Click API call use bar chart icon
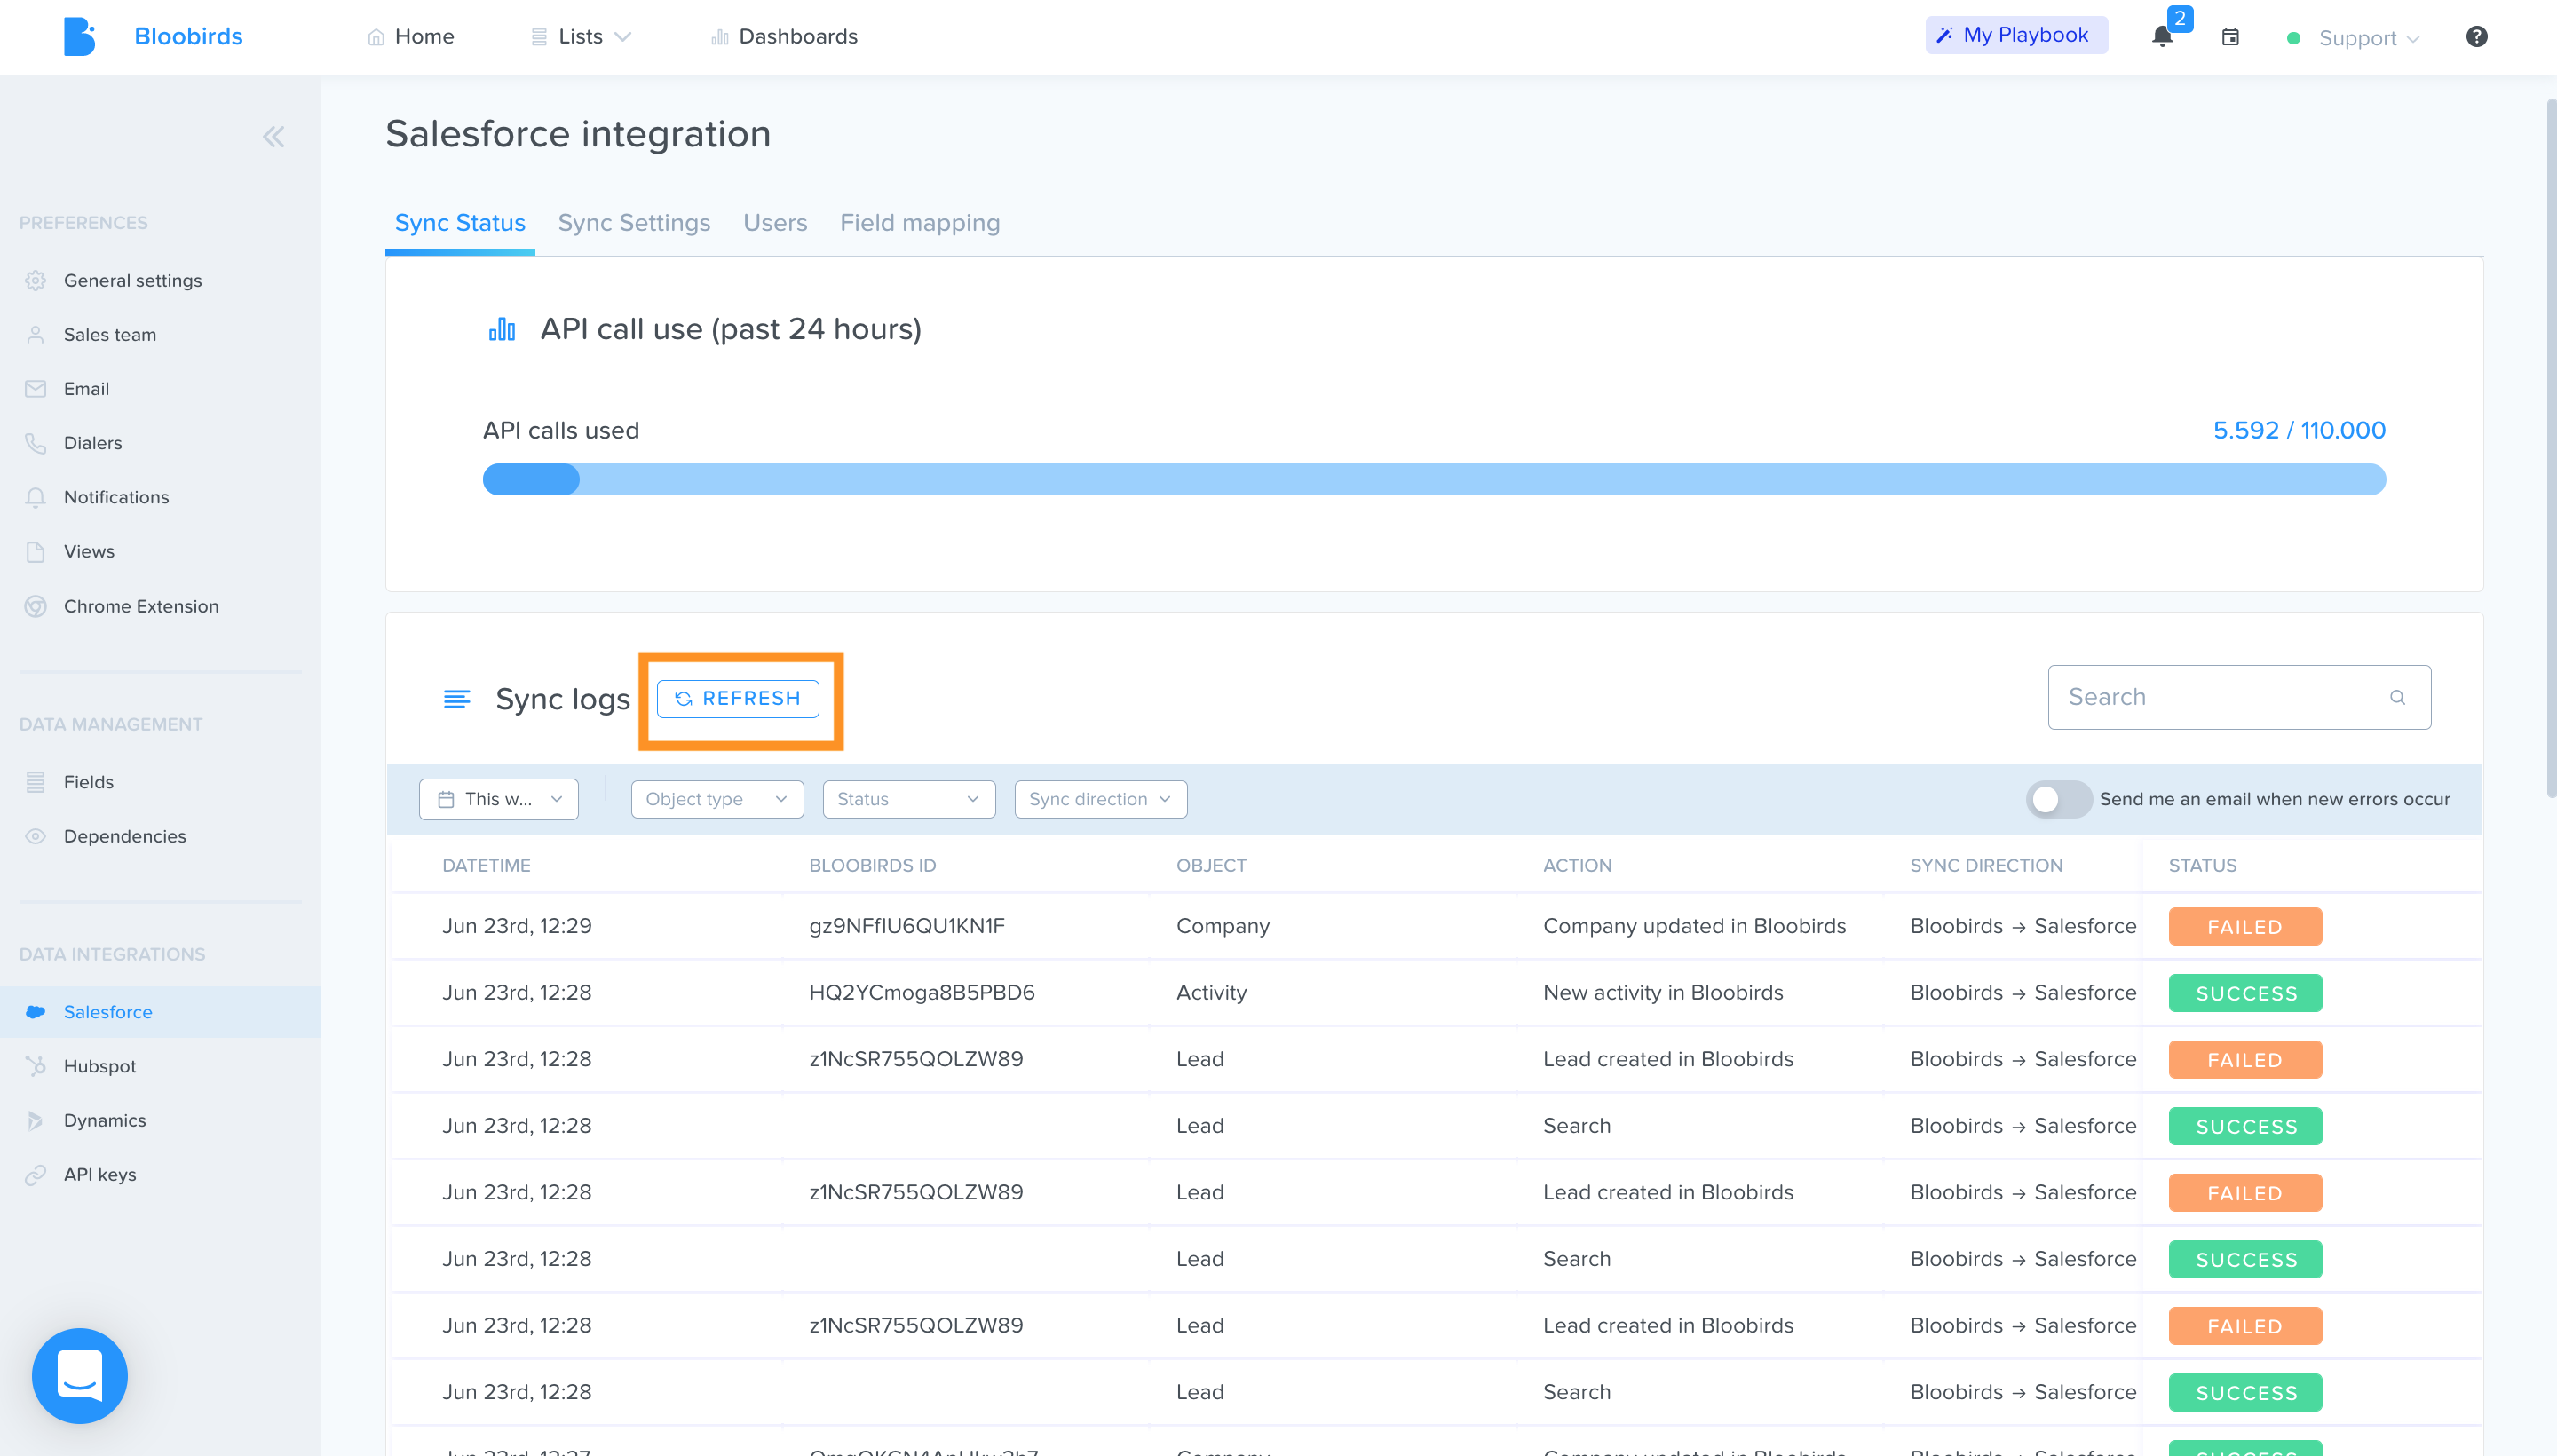The width and height of the screenshot is (2557, 1456). pyautogui.click(x=502, y=329)
